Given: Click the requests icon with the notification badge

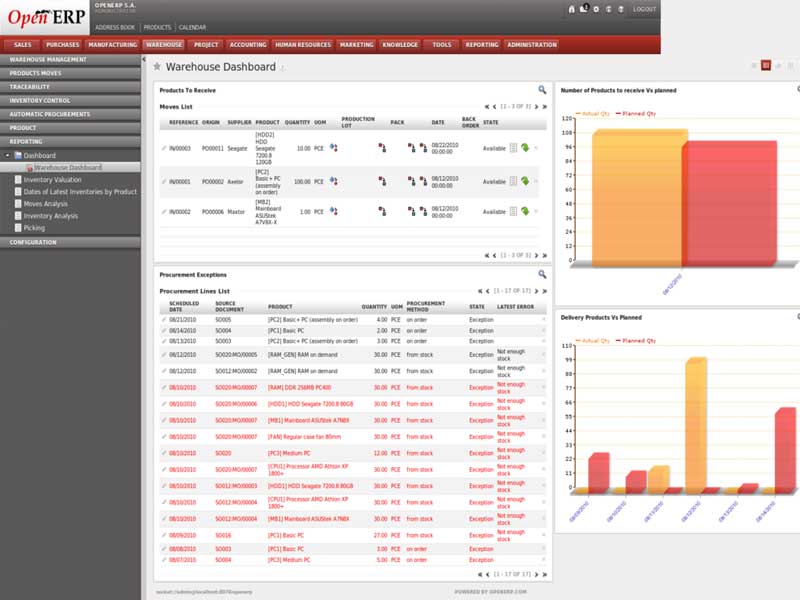Looking at the screenshot, I should [x=583, y=9].
